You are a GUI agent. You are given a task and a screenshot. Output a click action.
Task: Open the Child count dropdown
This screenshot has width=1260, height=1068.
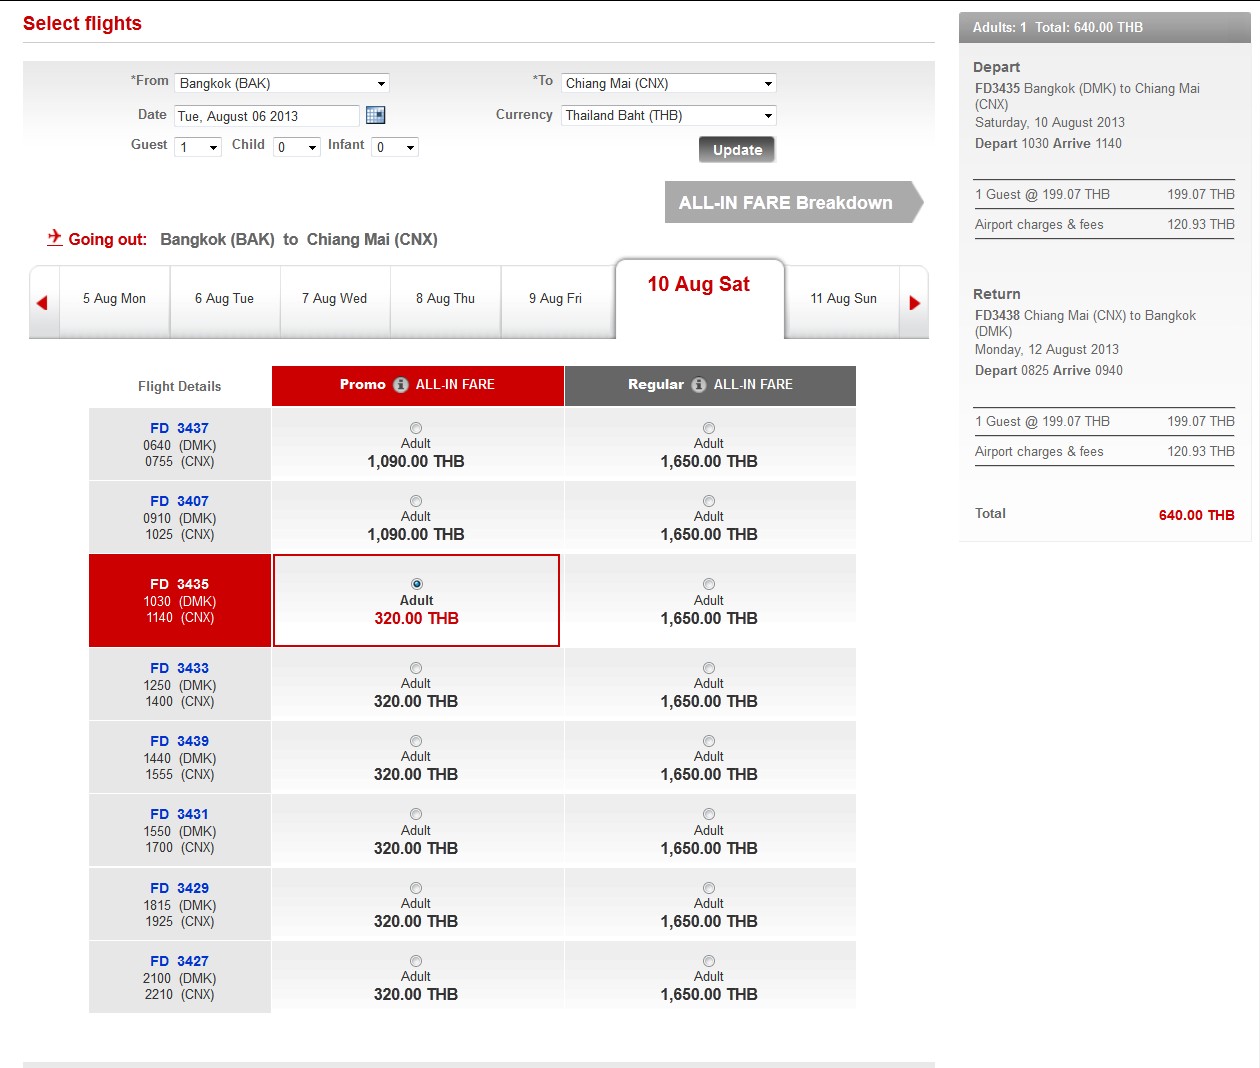[x=297, y=147]
